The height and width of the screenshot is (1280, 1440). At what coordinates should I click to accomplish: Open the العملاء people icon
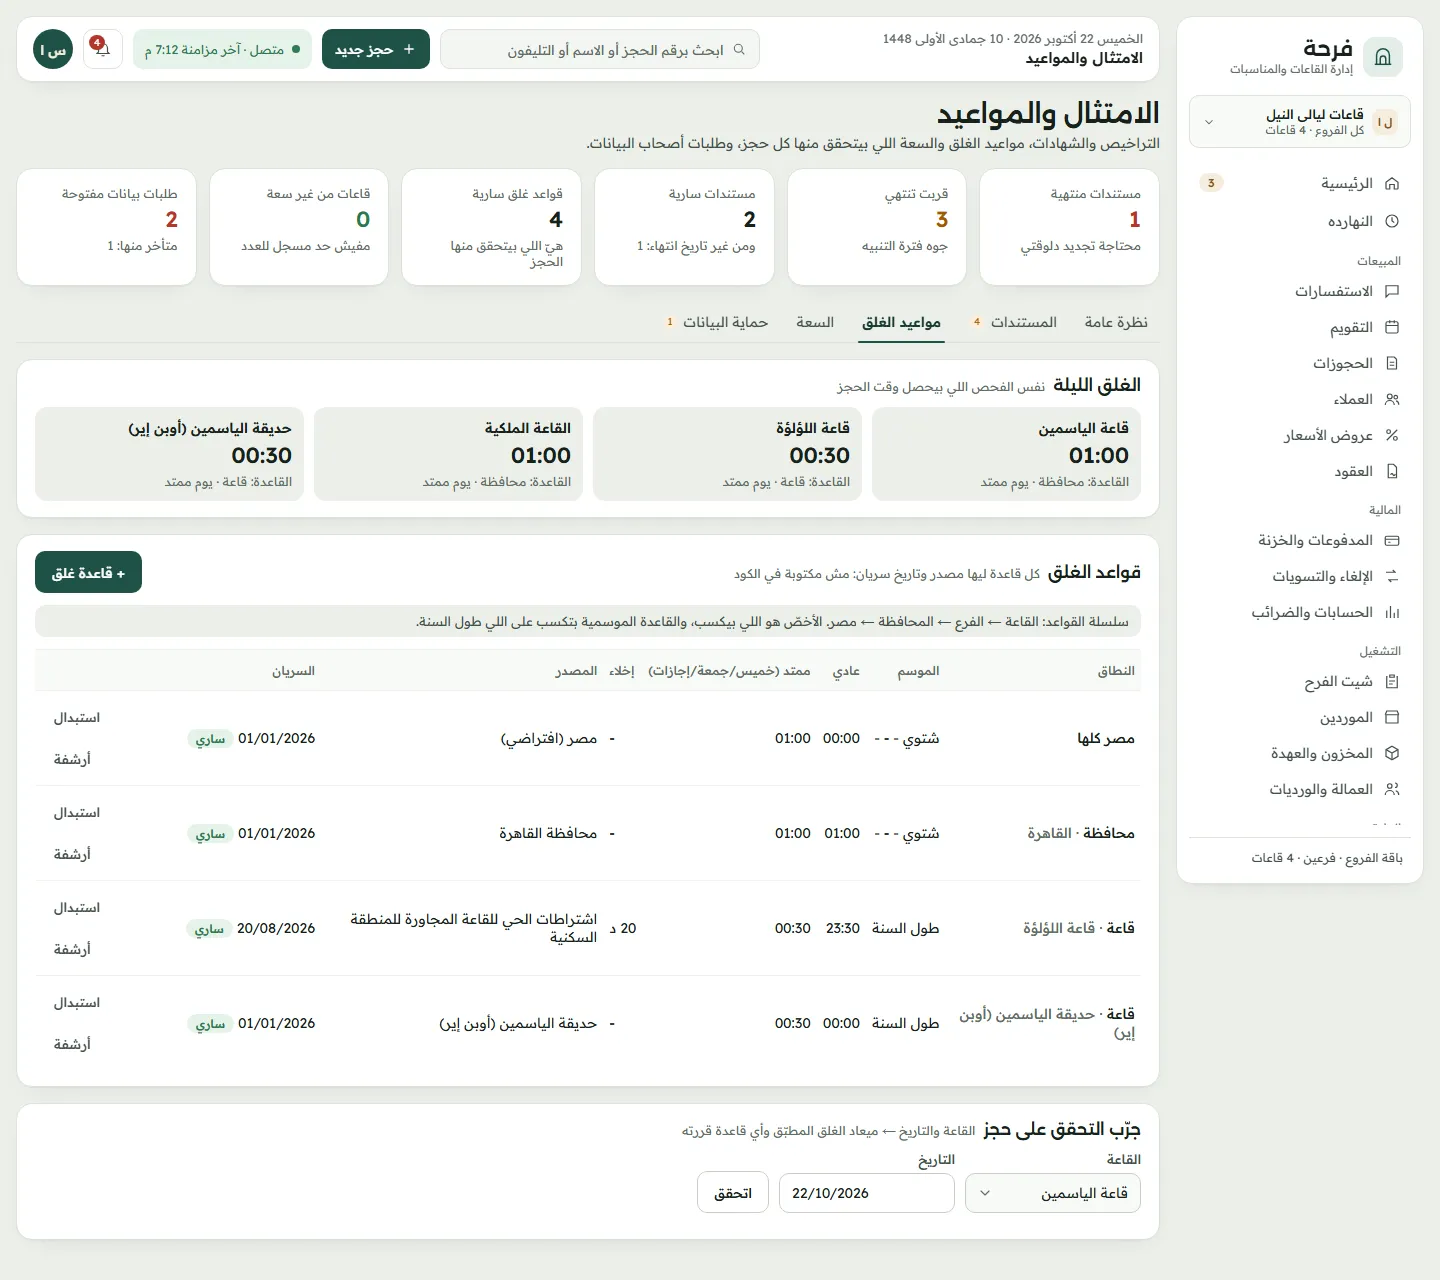(x=1391, y=400)
